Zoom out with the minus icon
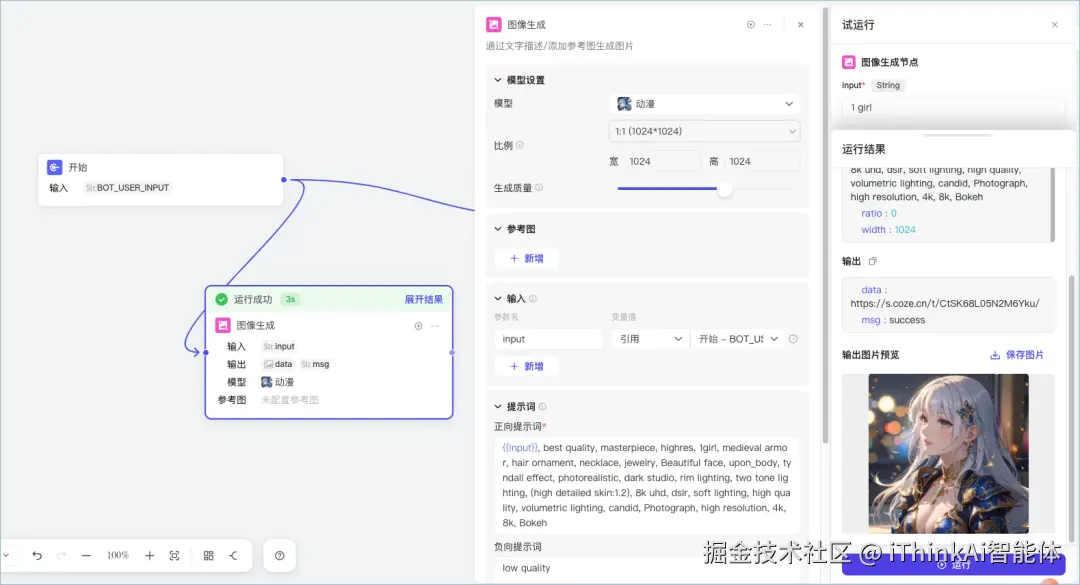The height and width of the screenshot is (585, 1080). tap(86, 555)
